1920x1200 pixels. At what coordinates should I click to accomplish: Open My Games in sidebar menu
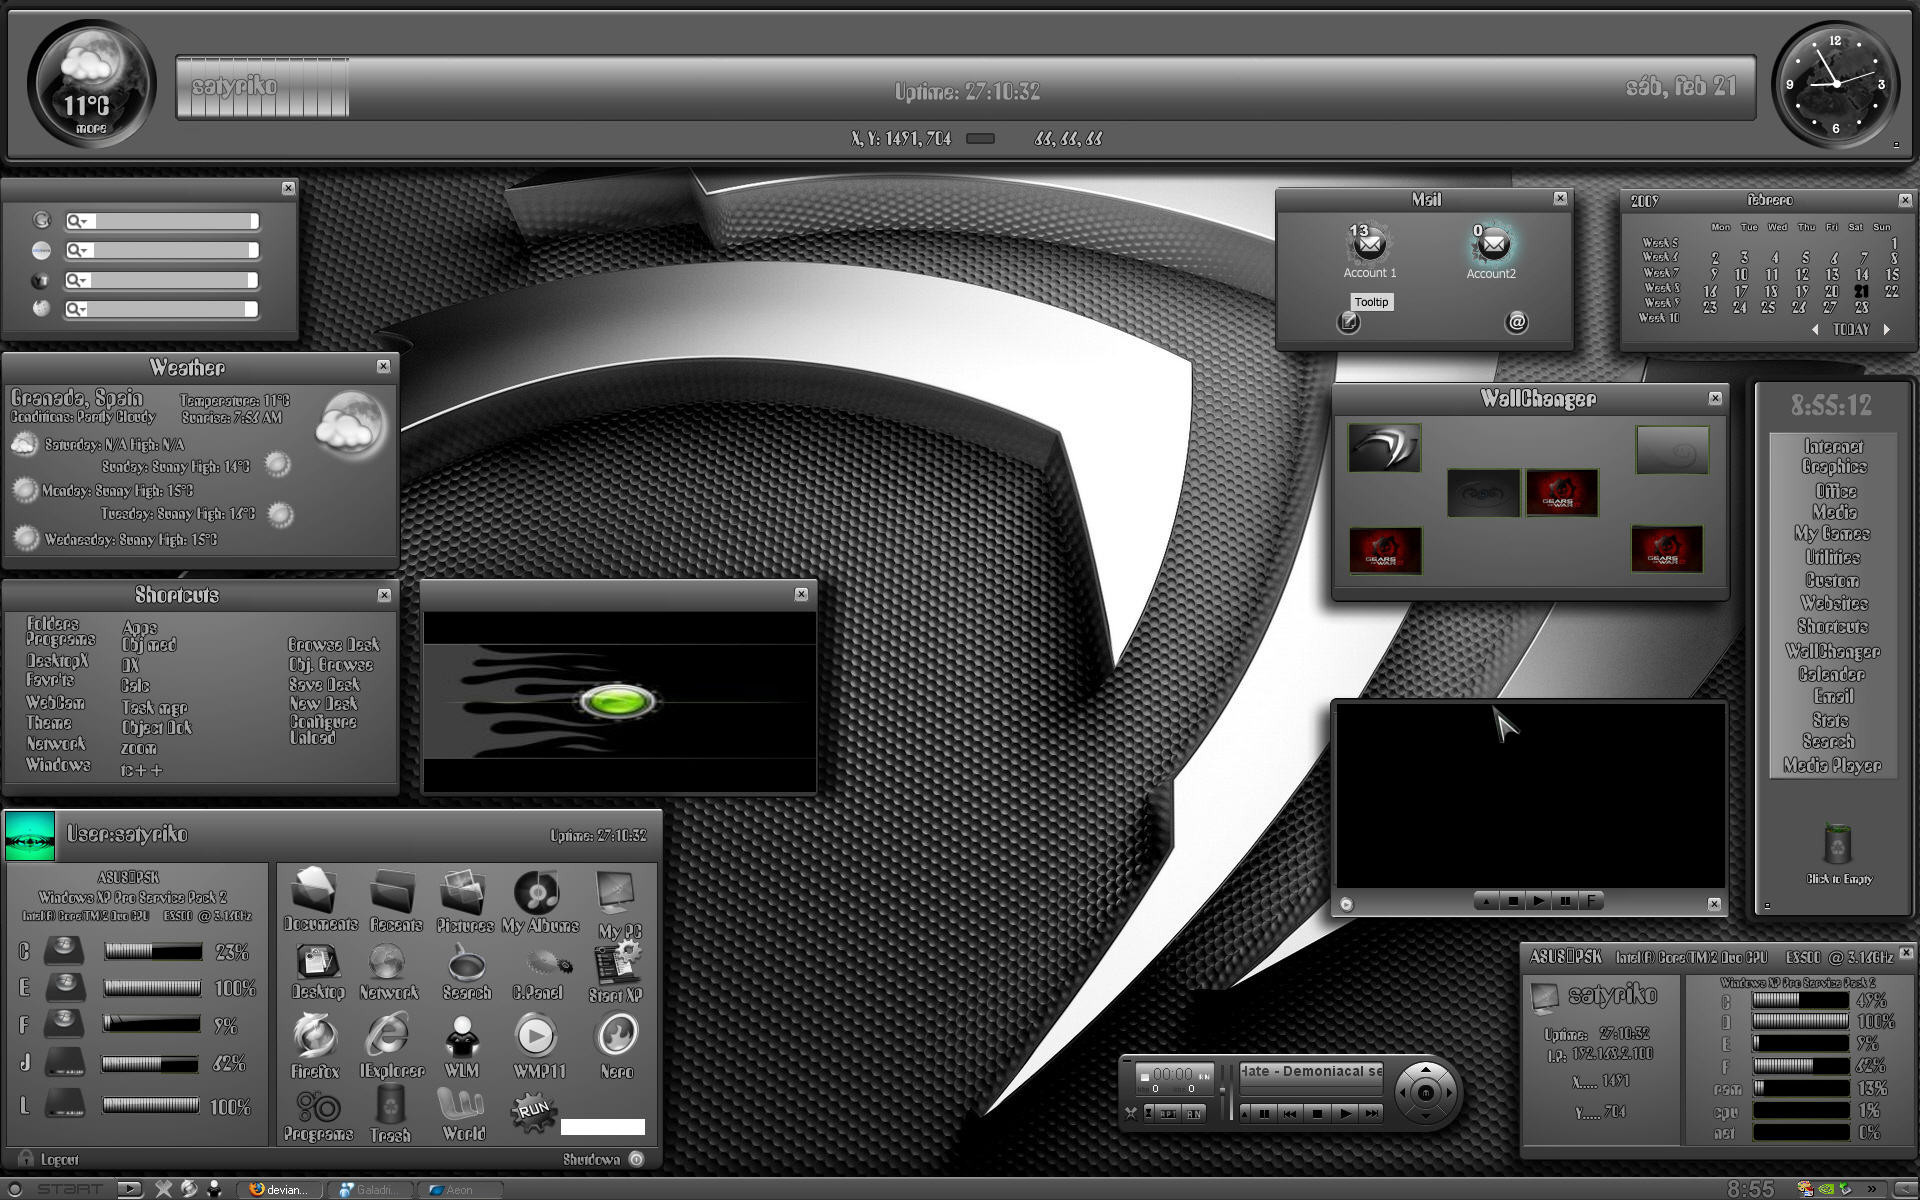pos(1832,534)
